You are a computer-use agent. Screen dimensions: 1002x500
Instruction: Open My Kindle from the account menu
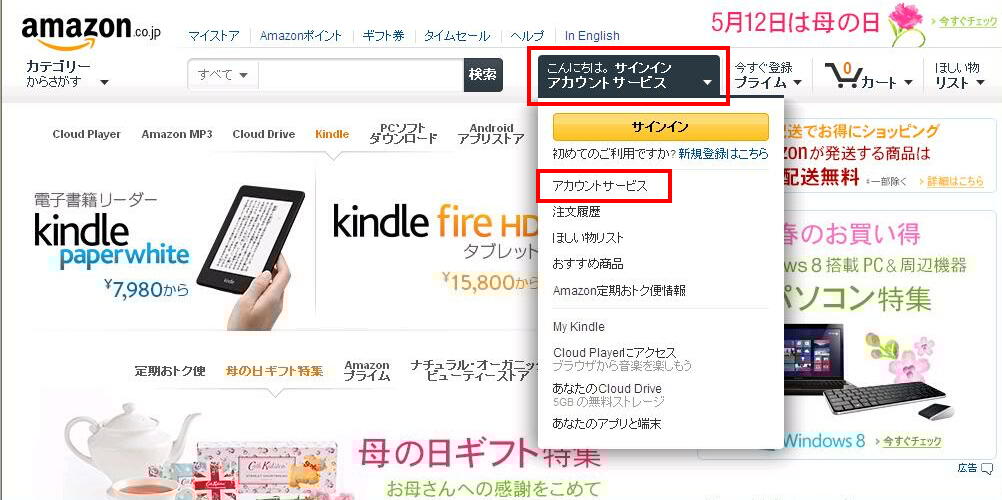point(578,327)
